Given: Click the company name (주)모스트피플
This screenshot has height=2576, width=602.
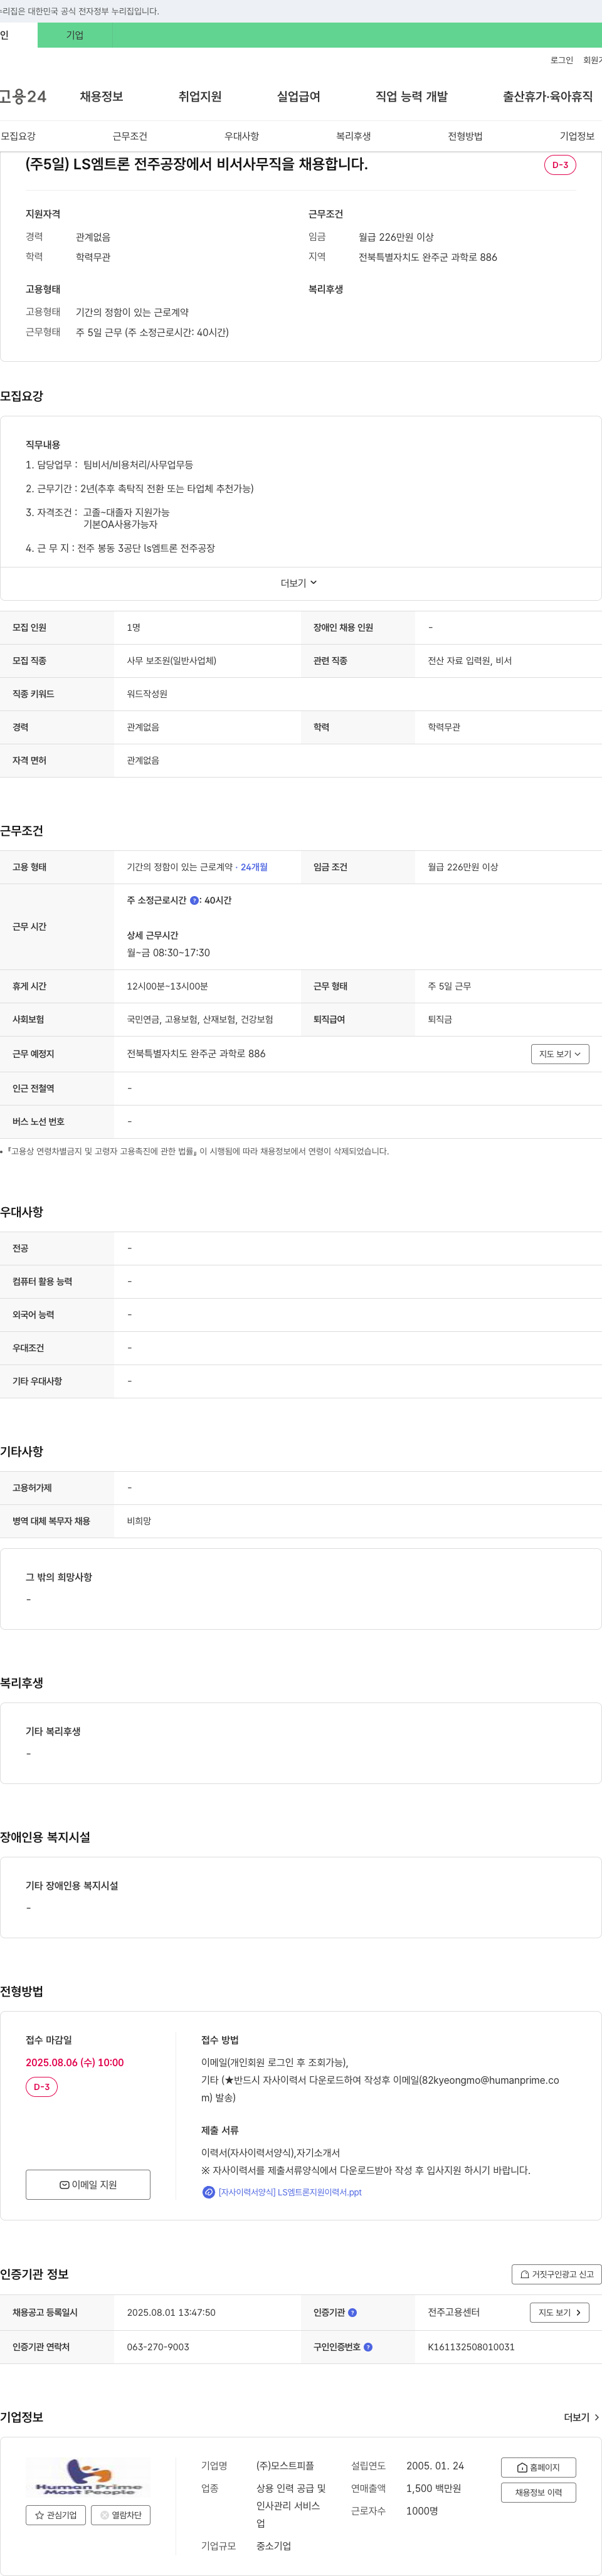Looking at the screenshot, I should [x=285, y=2466].
